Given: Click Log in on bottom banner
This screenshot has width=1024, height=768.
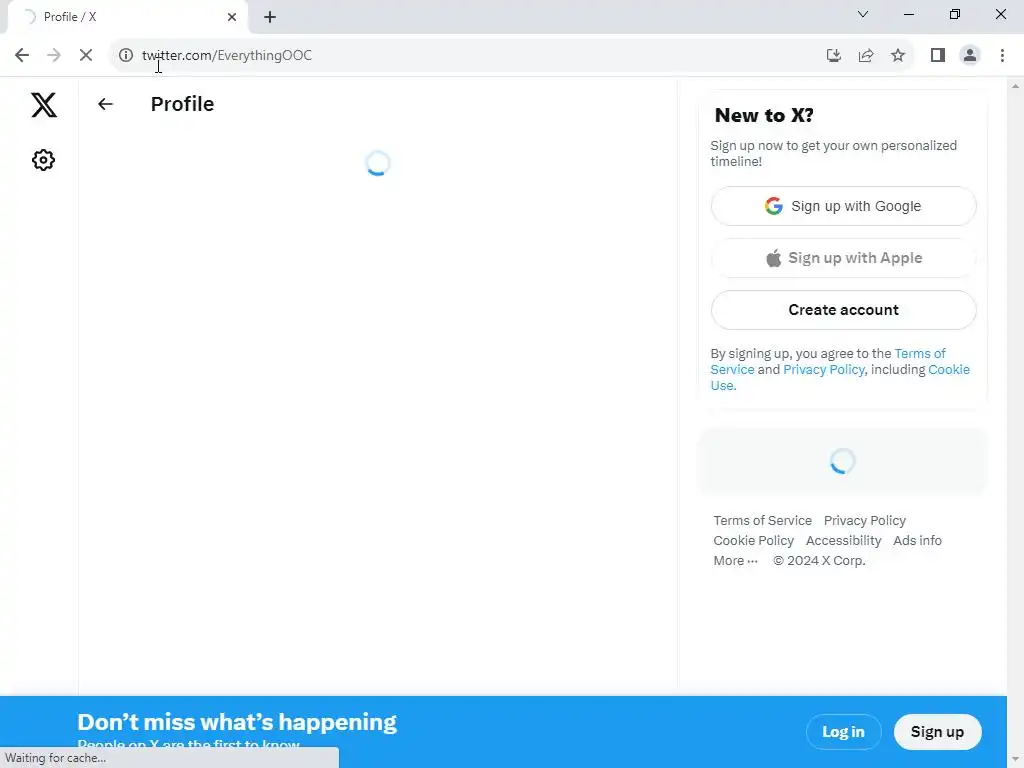Looking at the screenshot, I should point(843,732).
